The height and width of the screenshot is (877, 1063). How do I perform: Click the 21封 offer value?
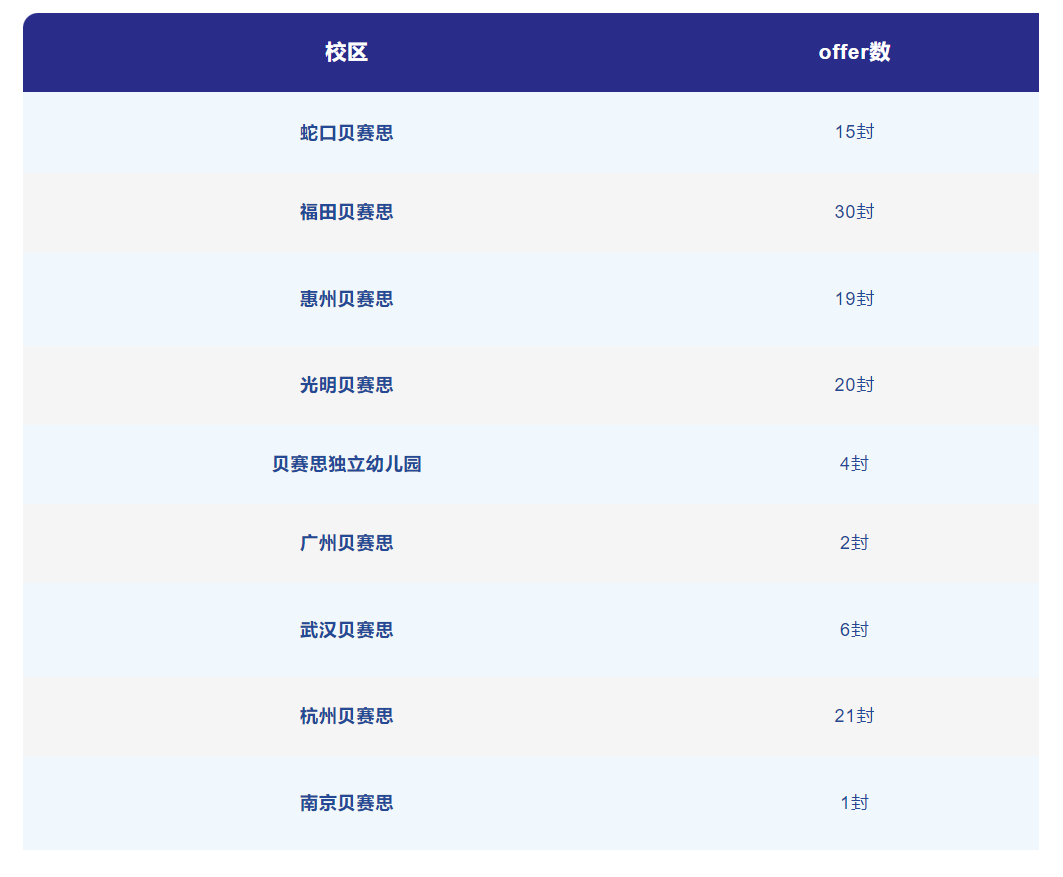[854, 716]
